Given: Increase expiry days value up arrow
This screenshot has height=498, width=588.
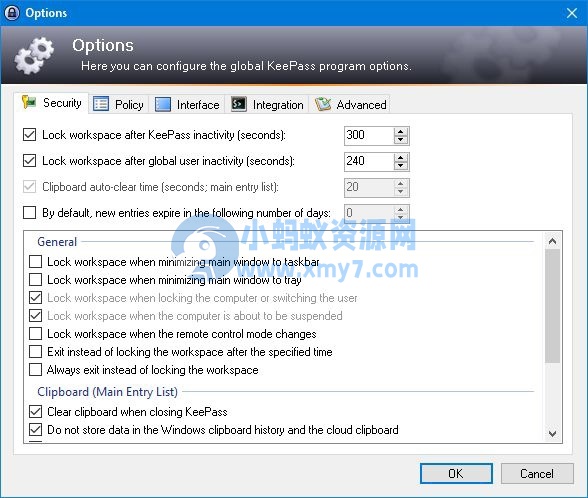Looking at the screenshot, I should pos(400,209).
